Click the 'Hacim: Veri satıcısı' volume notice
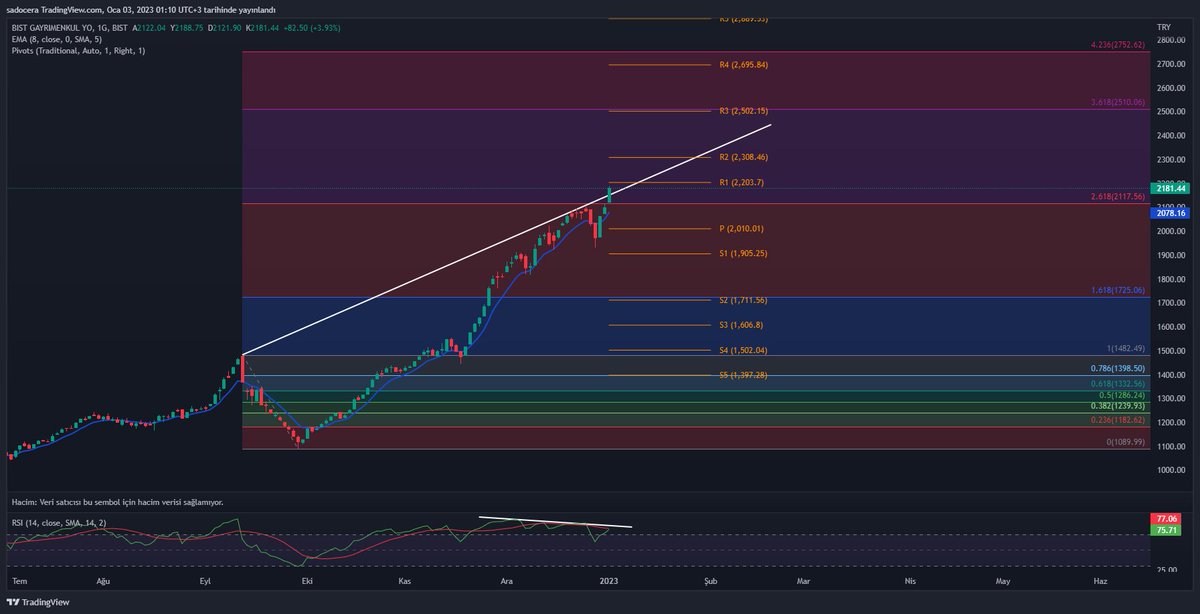 pos(117,502)
